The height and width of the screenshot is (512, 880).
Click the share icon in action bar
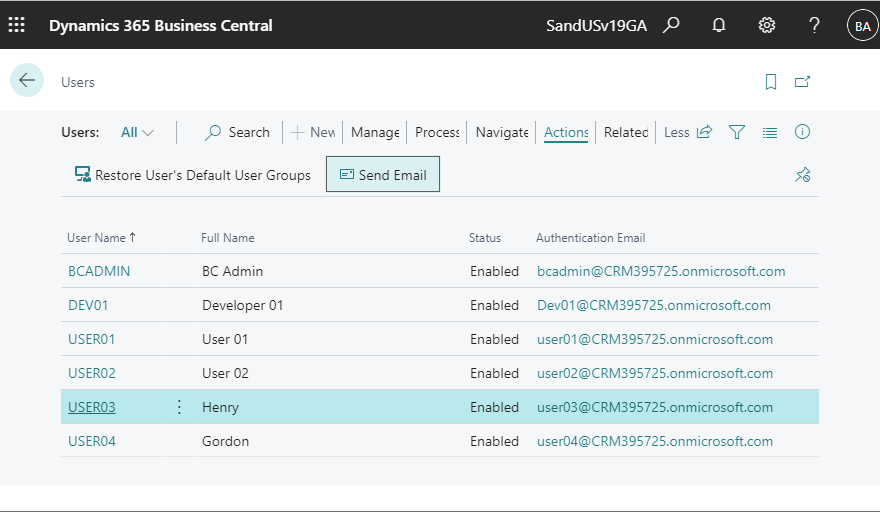[x=704, y=132]
